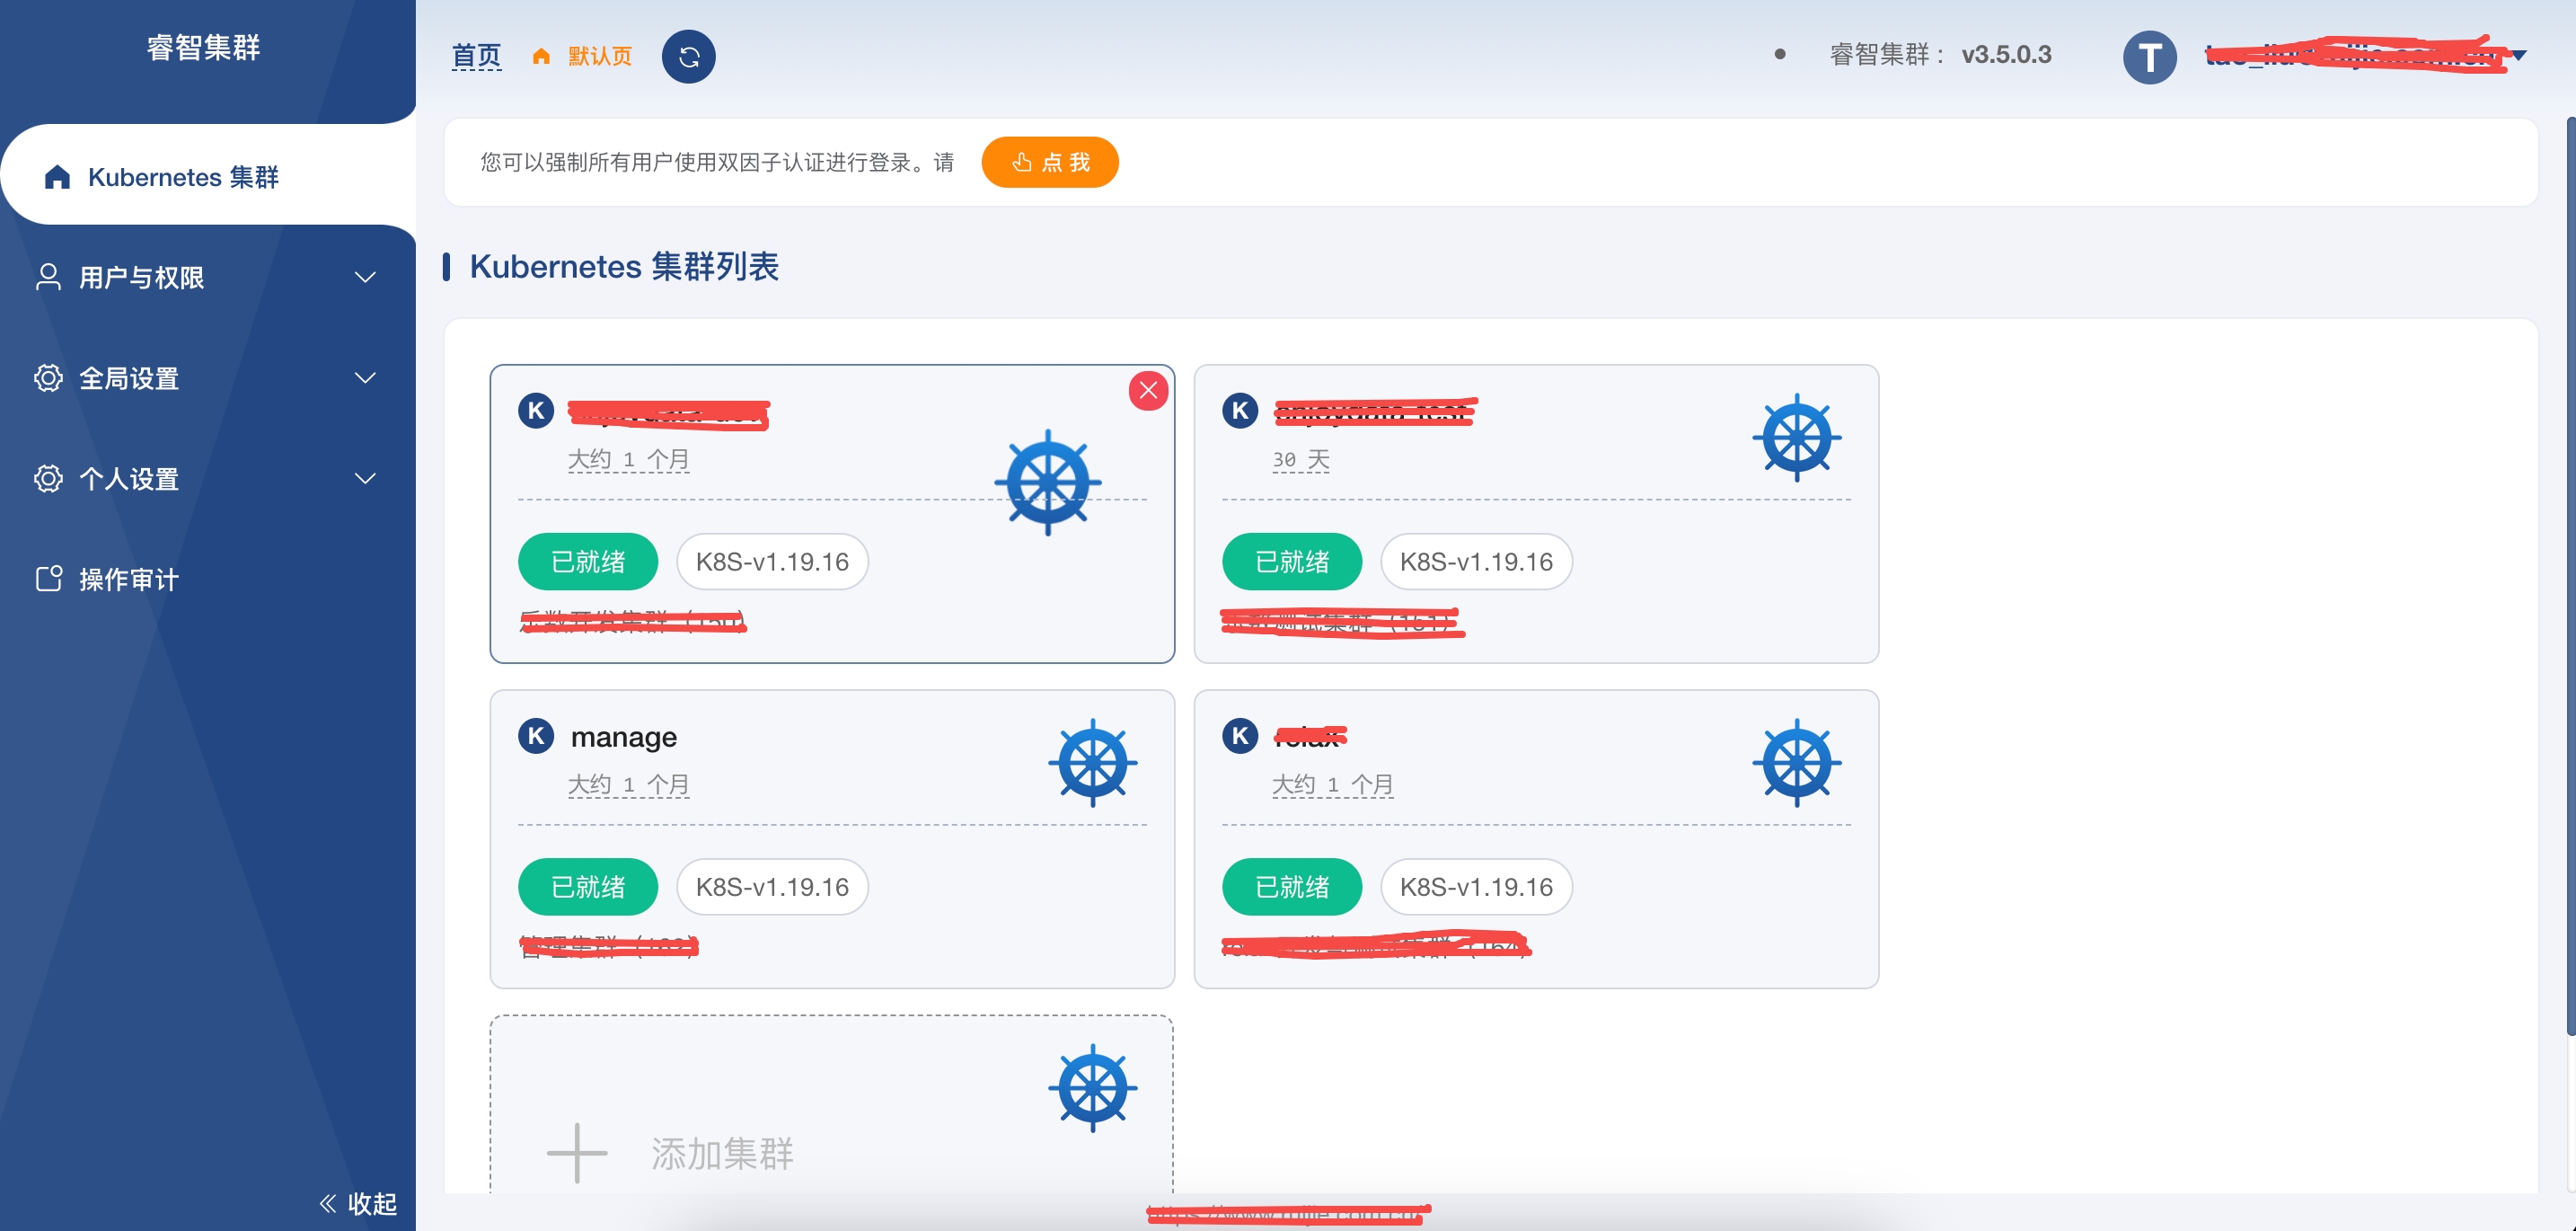The image size is (2576, 1231).
Task: Click the 点我 two-factor button
Action: (x=1050, y=162)
